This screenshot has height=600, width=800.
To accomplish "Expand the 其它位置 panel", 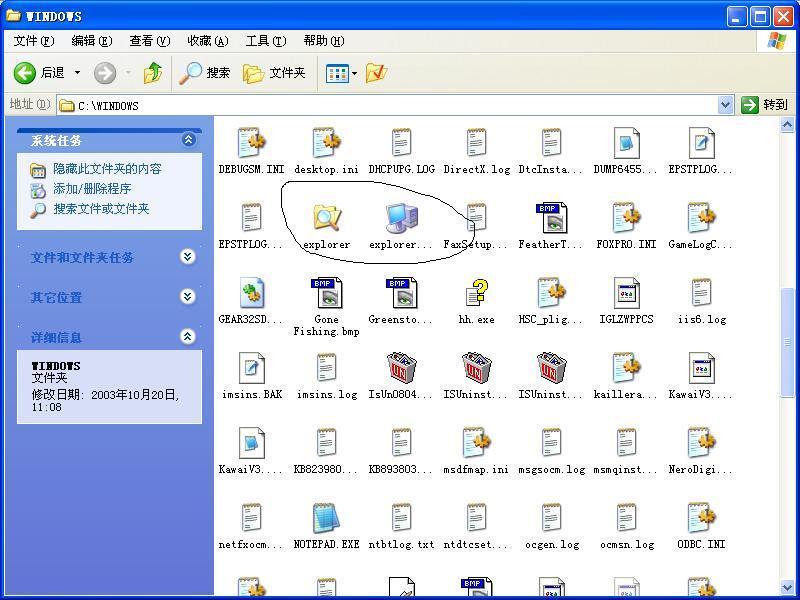I will [x=187, y=296].
